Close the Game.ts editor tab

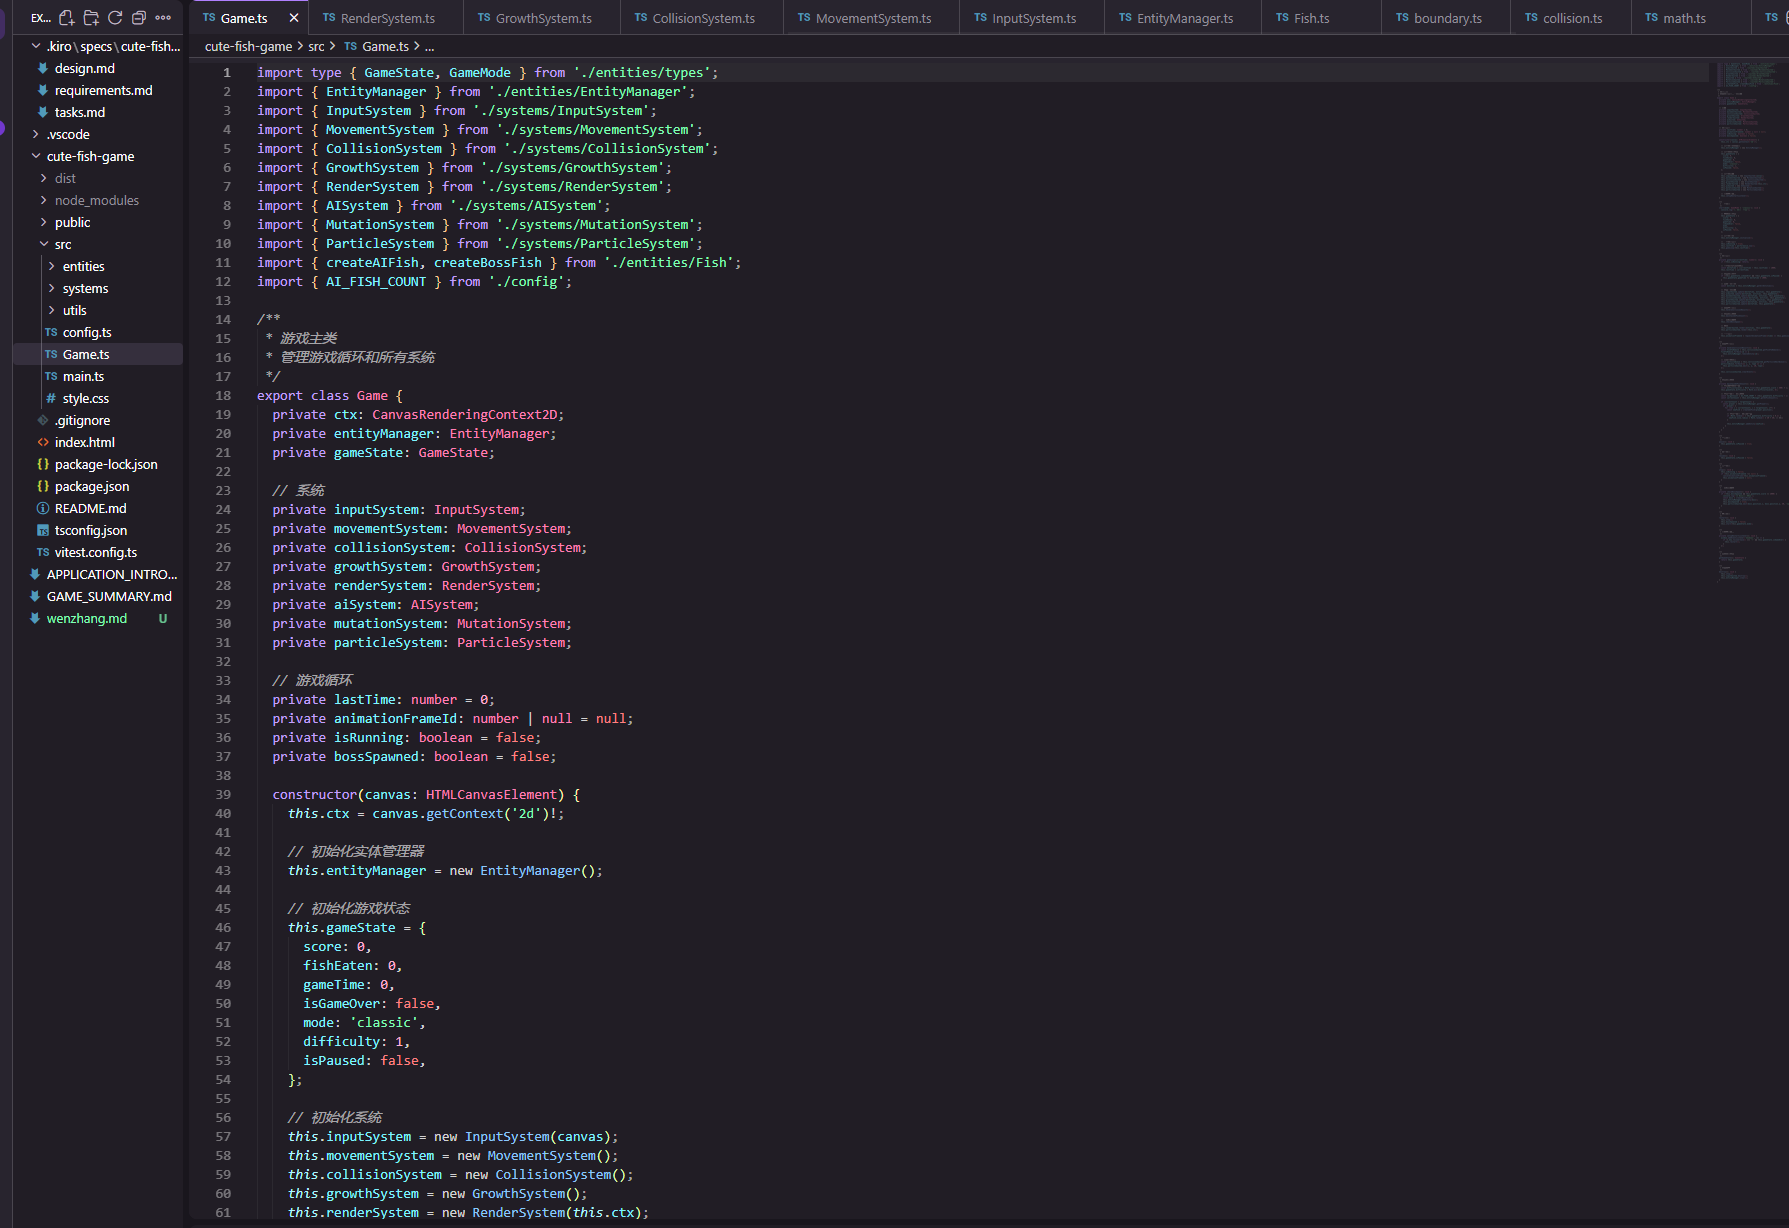[x=294, y=18]
